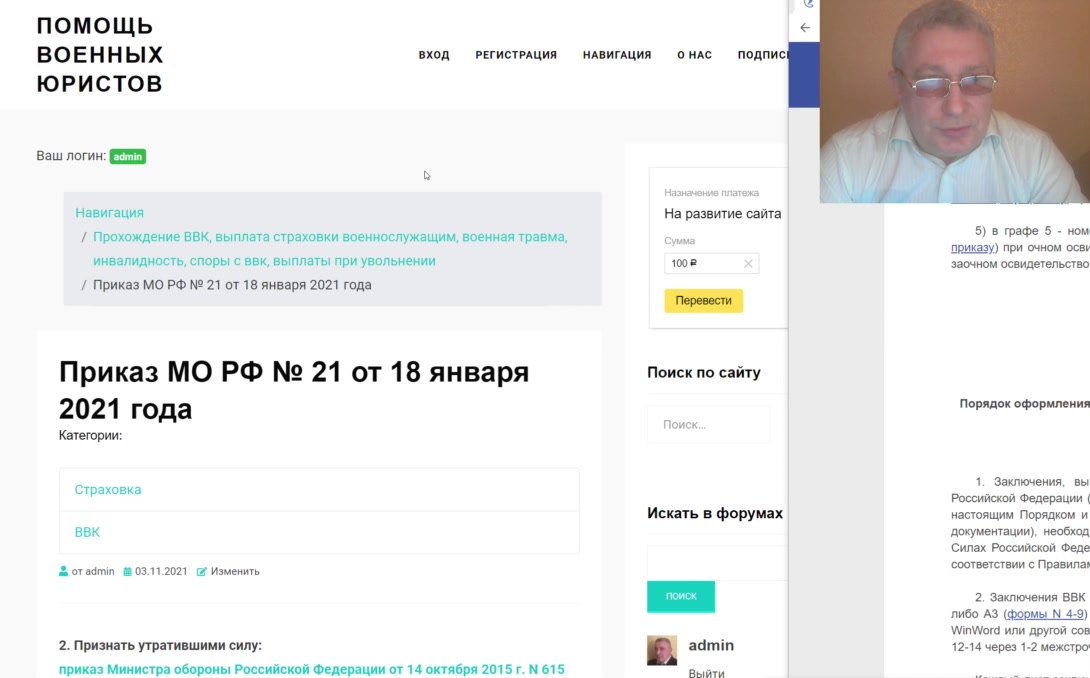Click the author user icon
The image size is (1090, 678).
[x=63, y=571]
